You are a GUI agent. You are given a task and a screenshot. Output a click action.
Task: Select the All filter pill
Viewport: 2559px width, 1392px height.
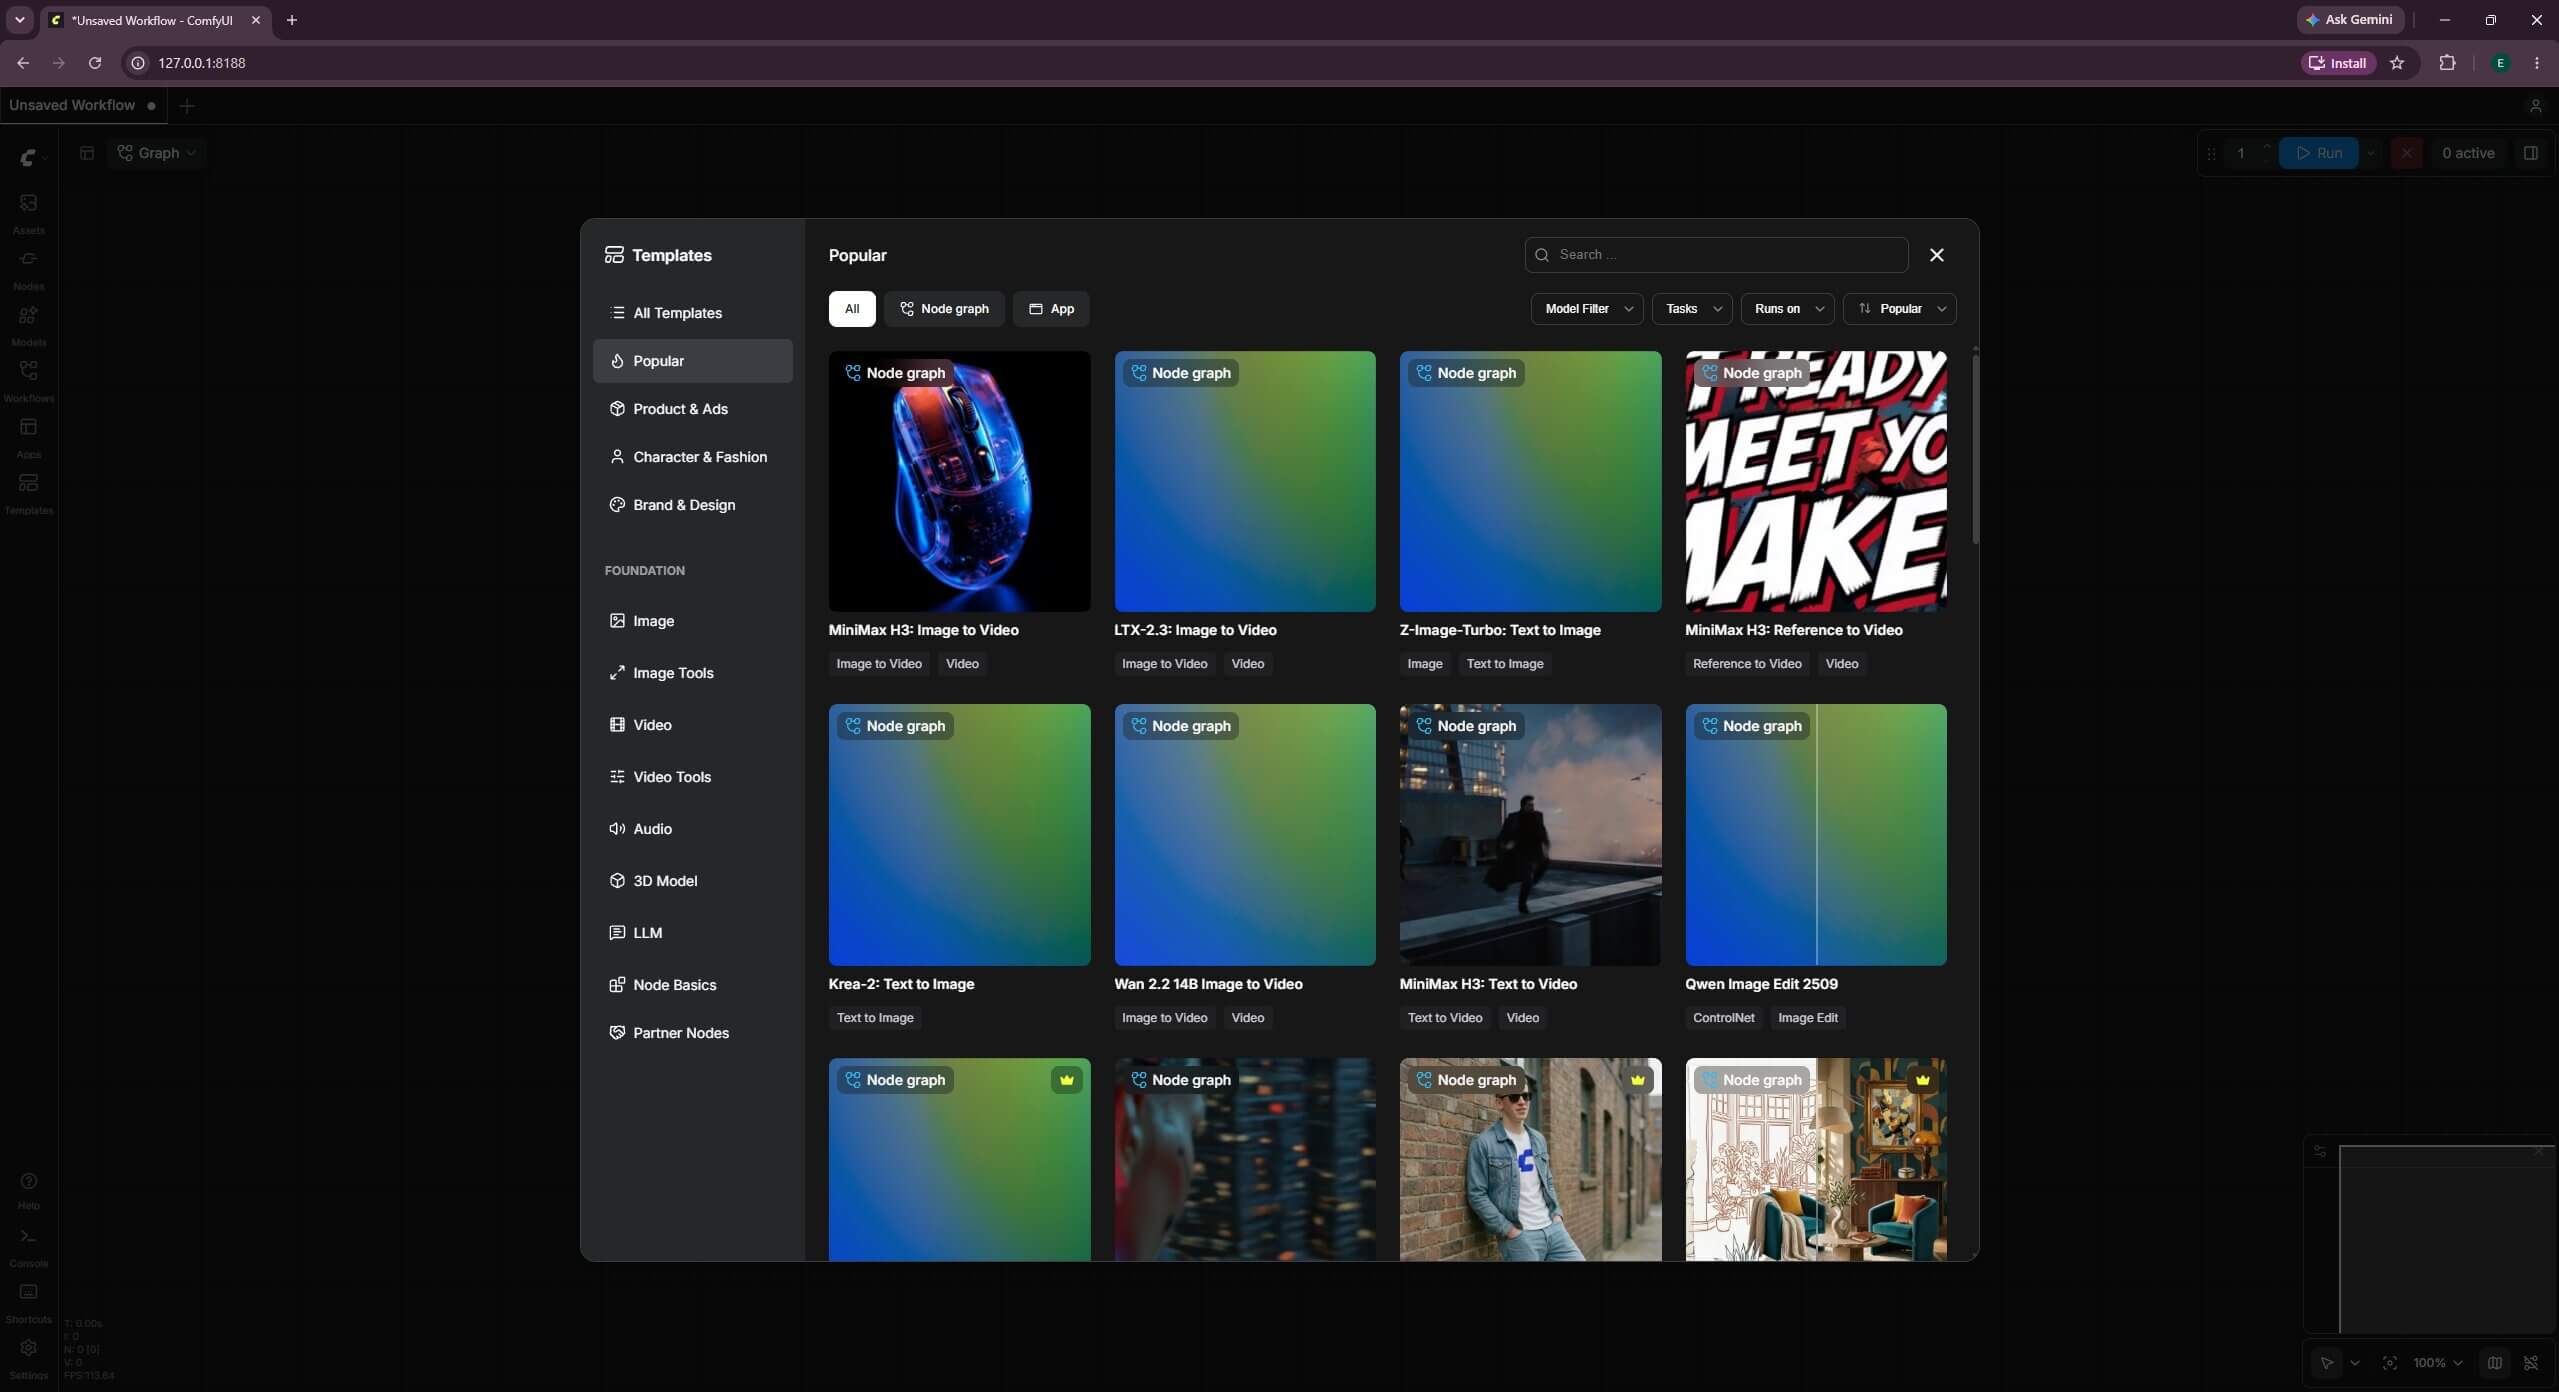pos(851,309)
